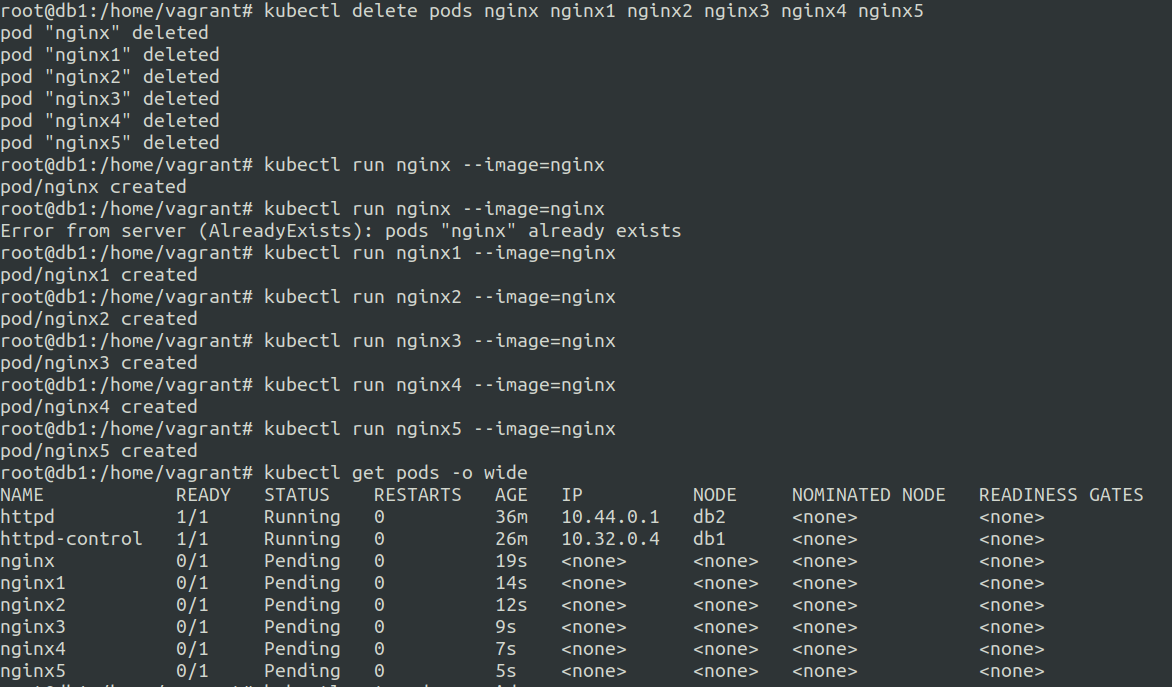The height and width of the screenshot is (687, 1172).
Task: Click the AGE column header
Action: (511, 495)
